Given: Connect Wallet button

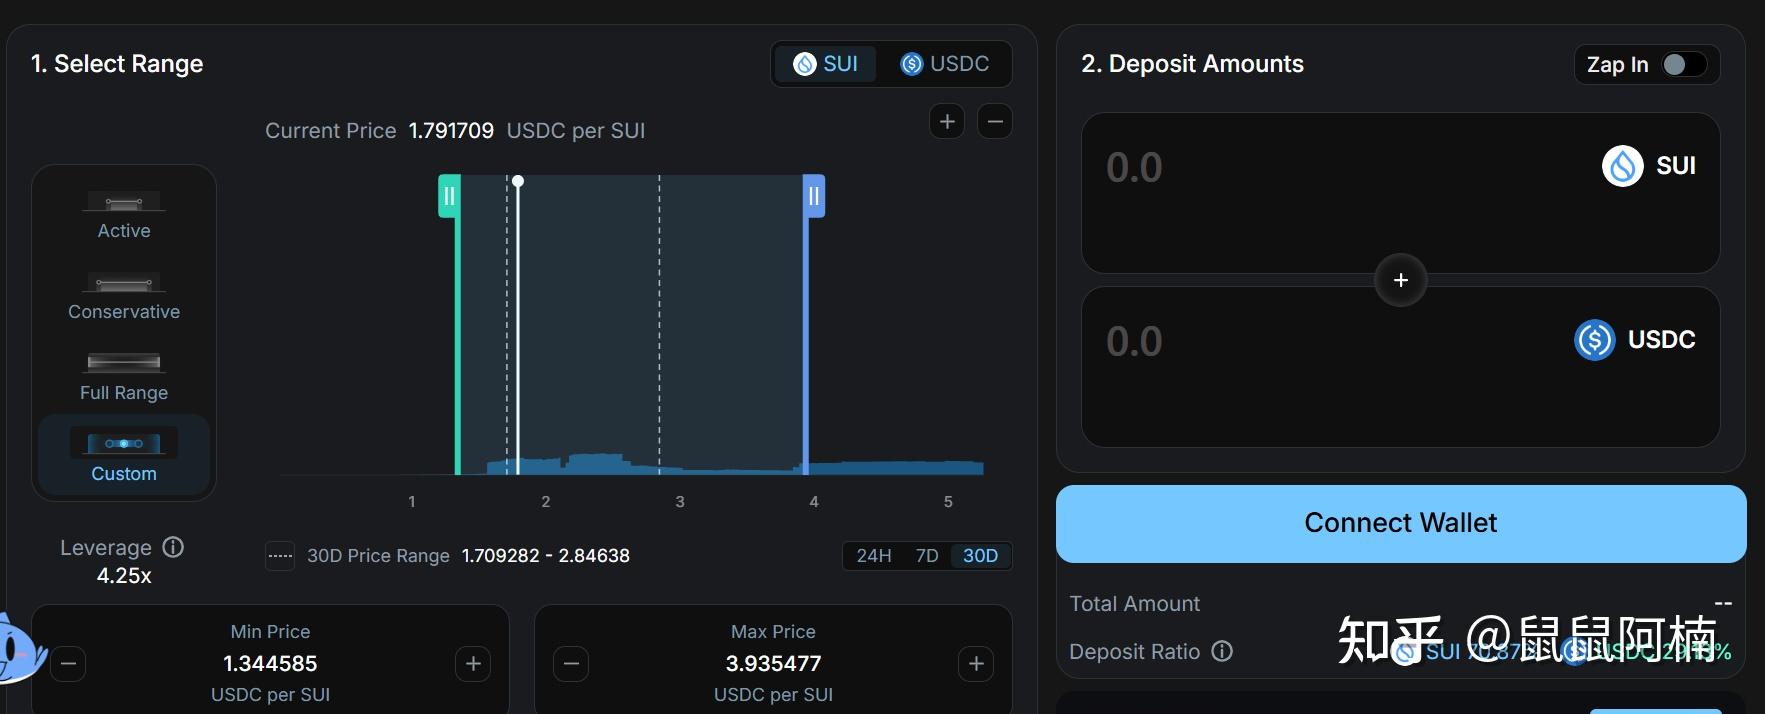Looking at the screenshot, I should (1401, 523).
